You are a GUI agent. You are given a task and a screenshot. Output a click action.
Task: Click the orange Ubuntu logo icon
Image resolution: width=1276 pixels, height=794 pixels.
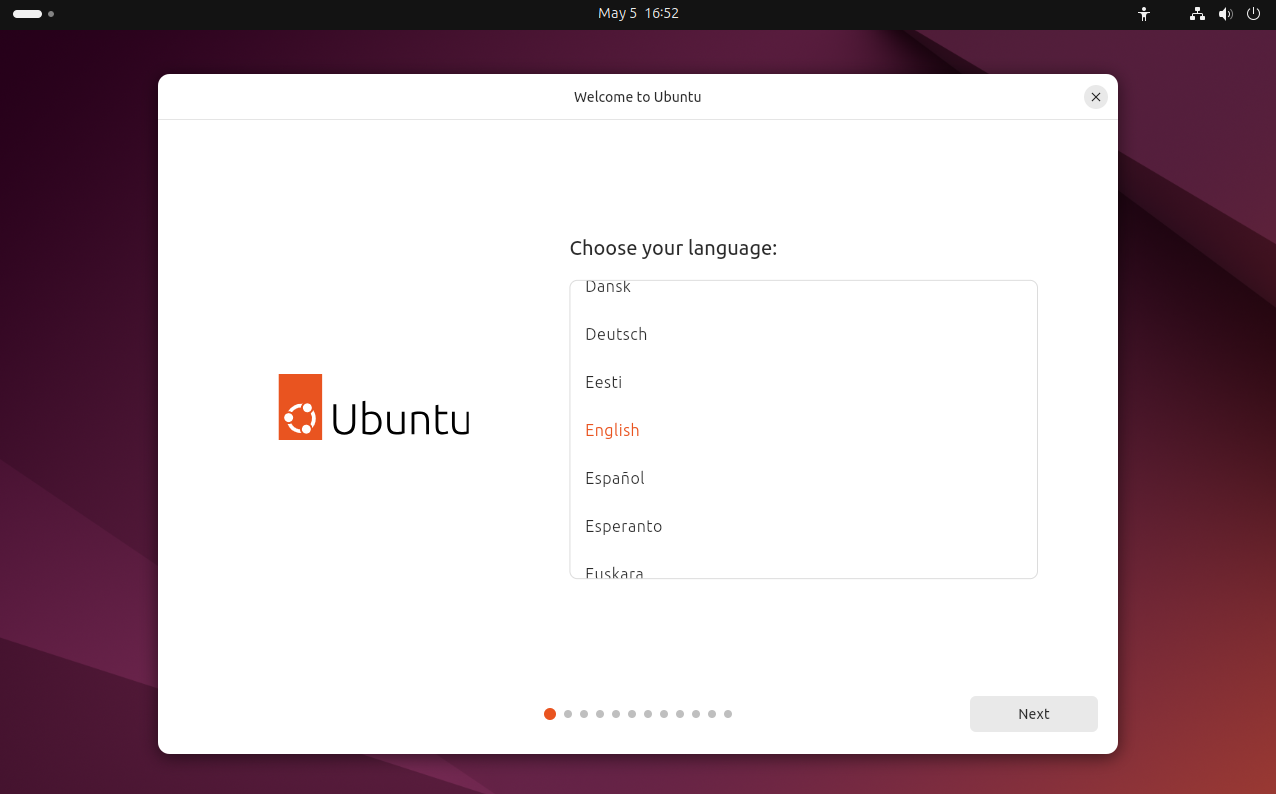(x=300, y=407)
